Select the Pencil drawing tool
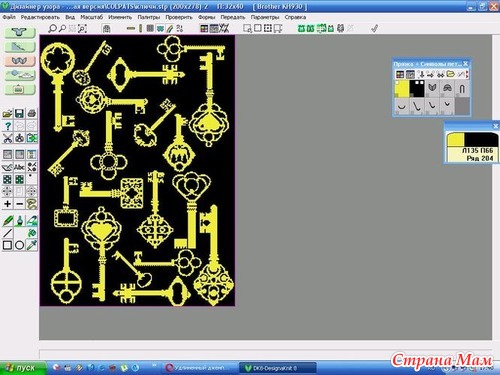Image resolution: width=500 pixels, height=375 pixels. click(8, 221)
